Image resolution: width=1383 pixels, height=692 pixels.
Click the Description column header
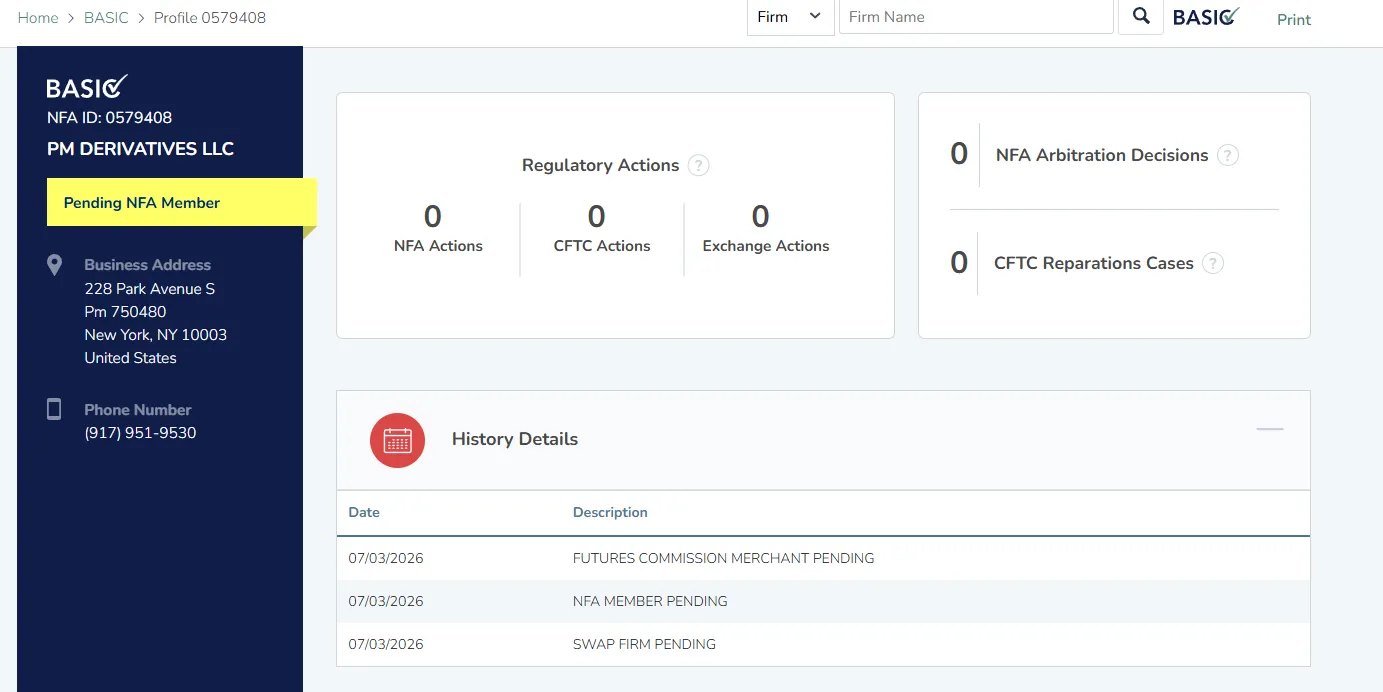point(610,512)
